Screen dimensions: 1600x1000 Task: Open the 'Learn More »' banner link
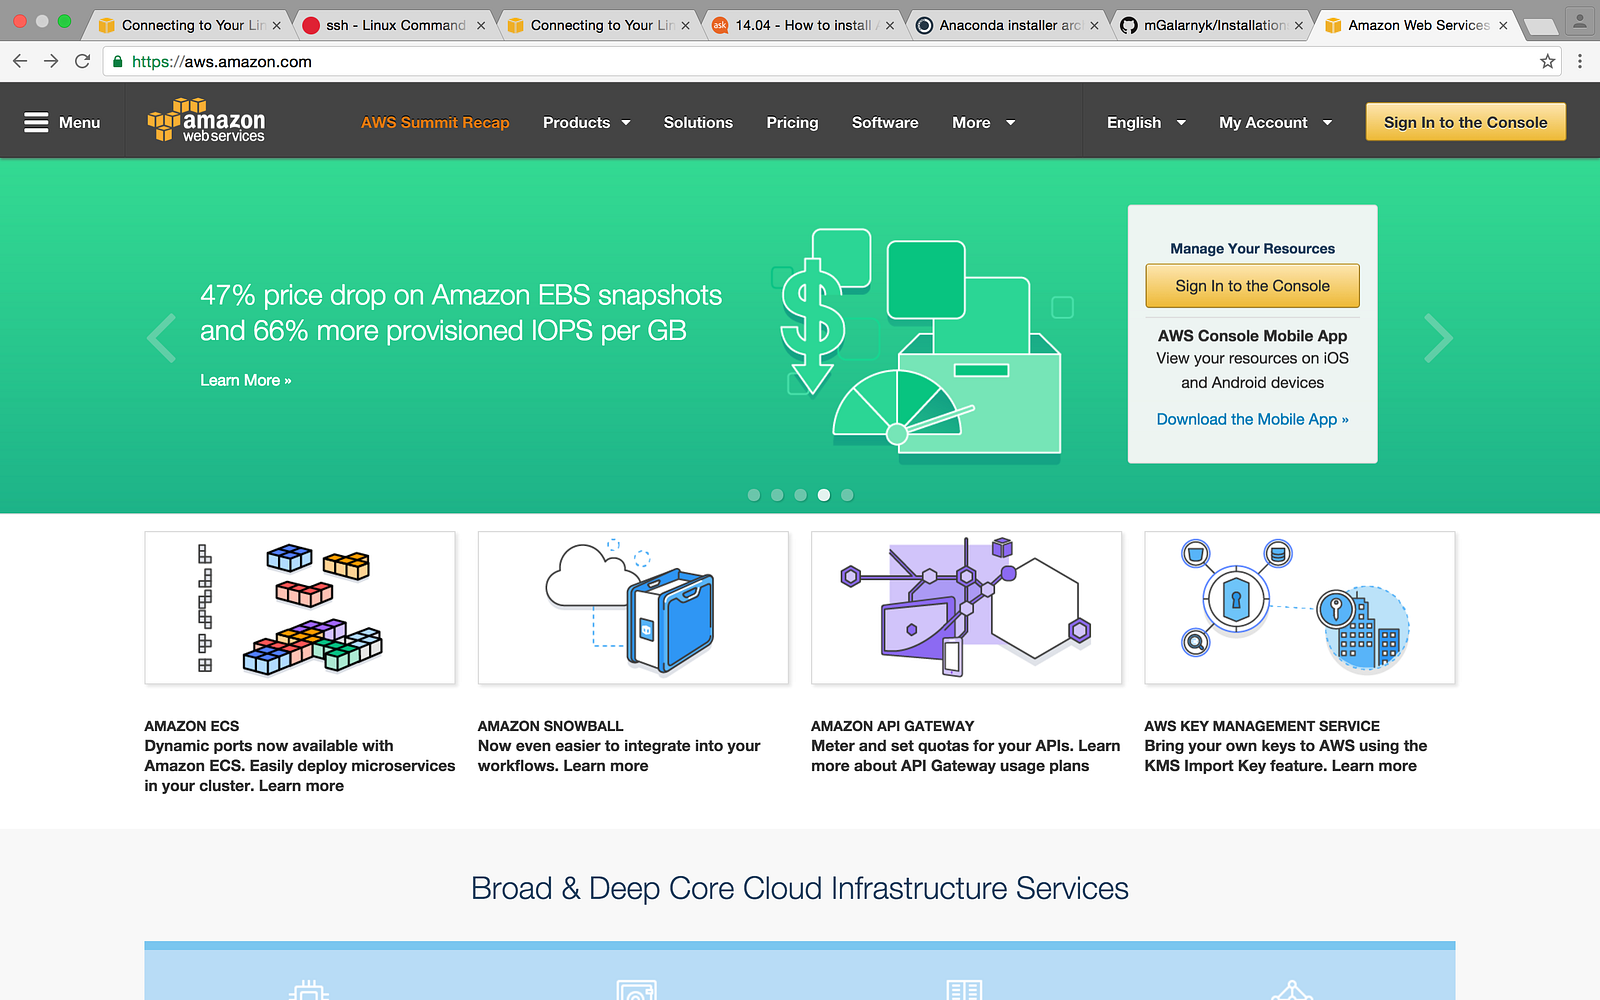(246, 380)
